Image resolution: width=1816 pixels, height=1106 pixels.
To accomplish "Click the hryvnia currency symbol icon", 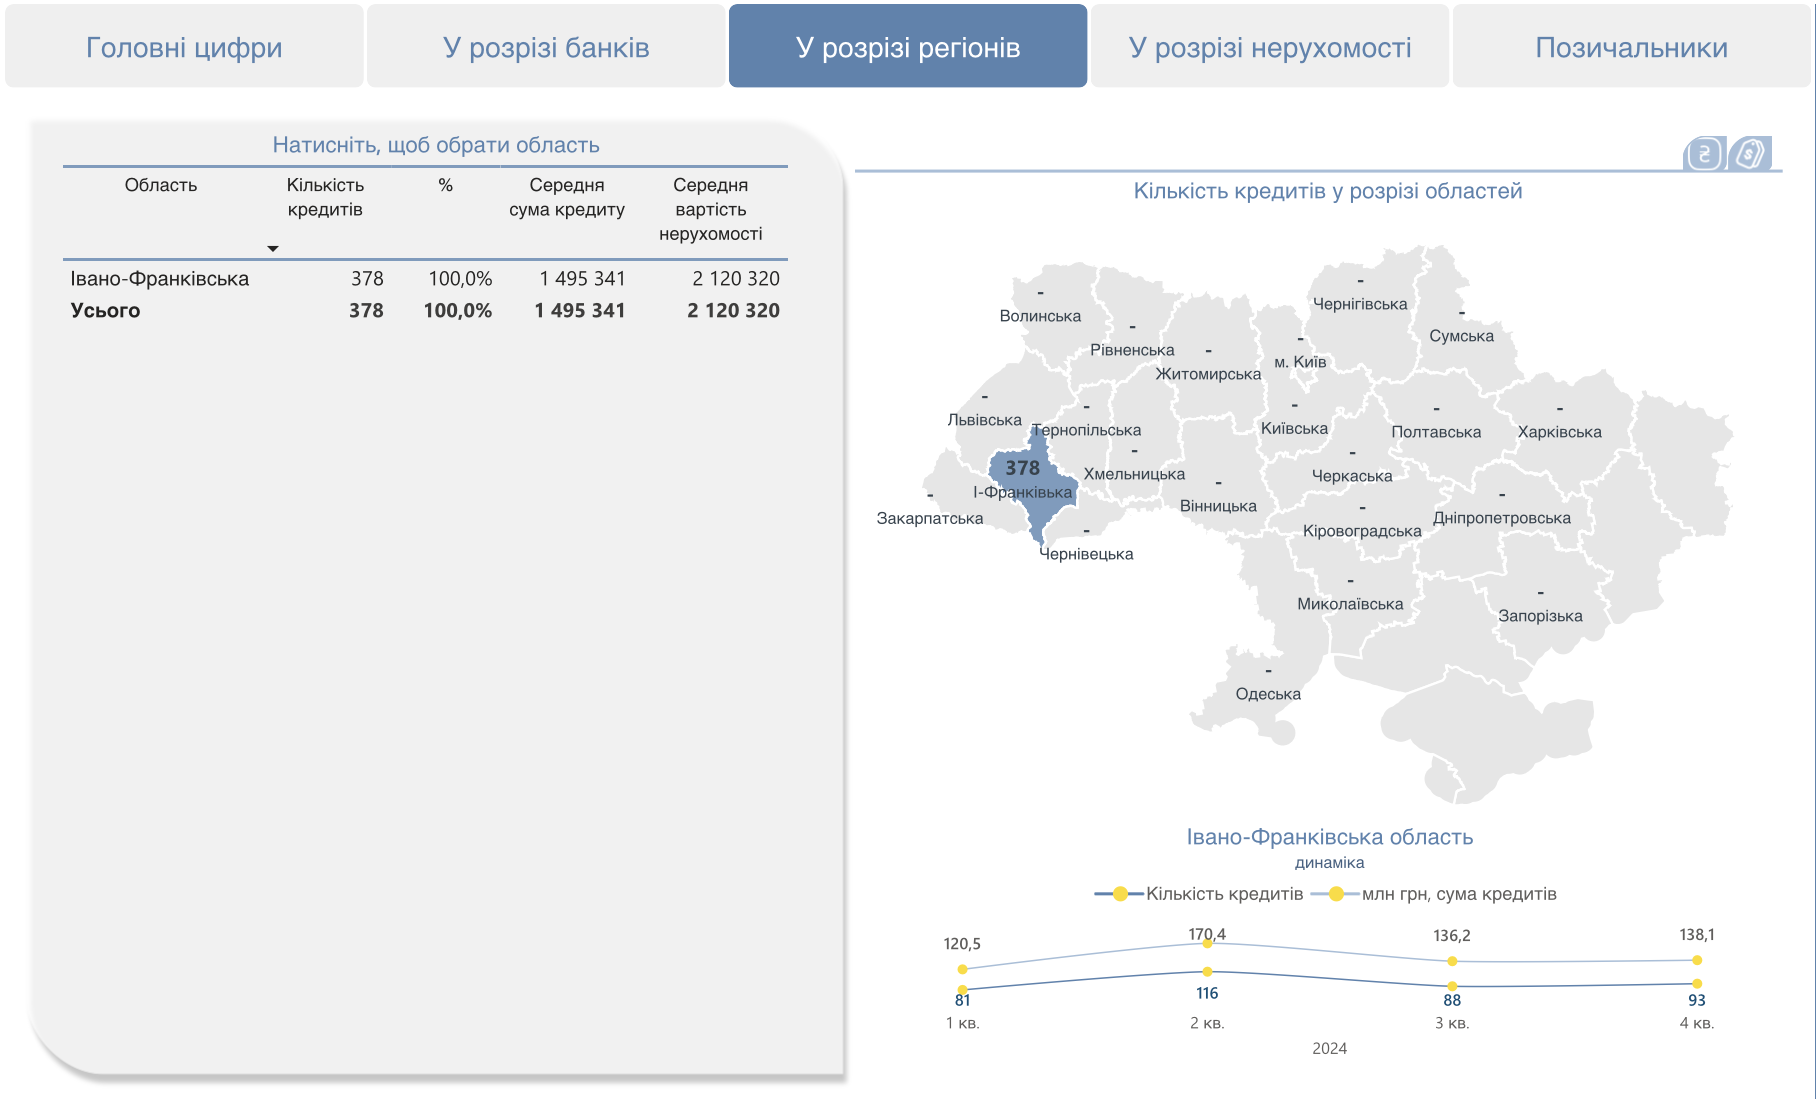I will pyautogui.click(x=1704, y=154).
